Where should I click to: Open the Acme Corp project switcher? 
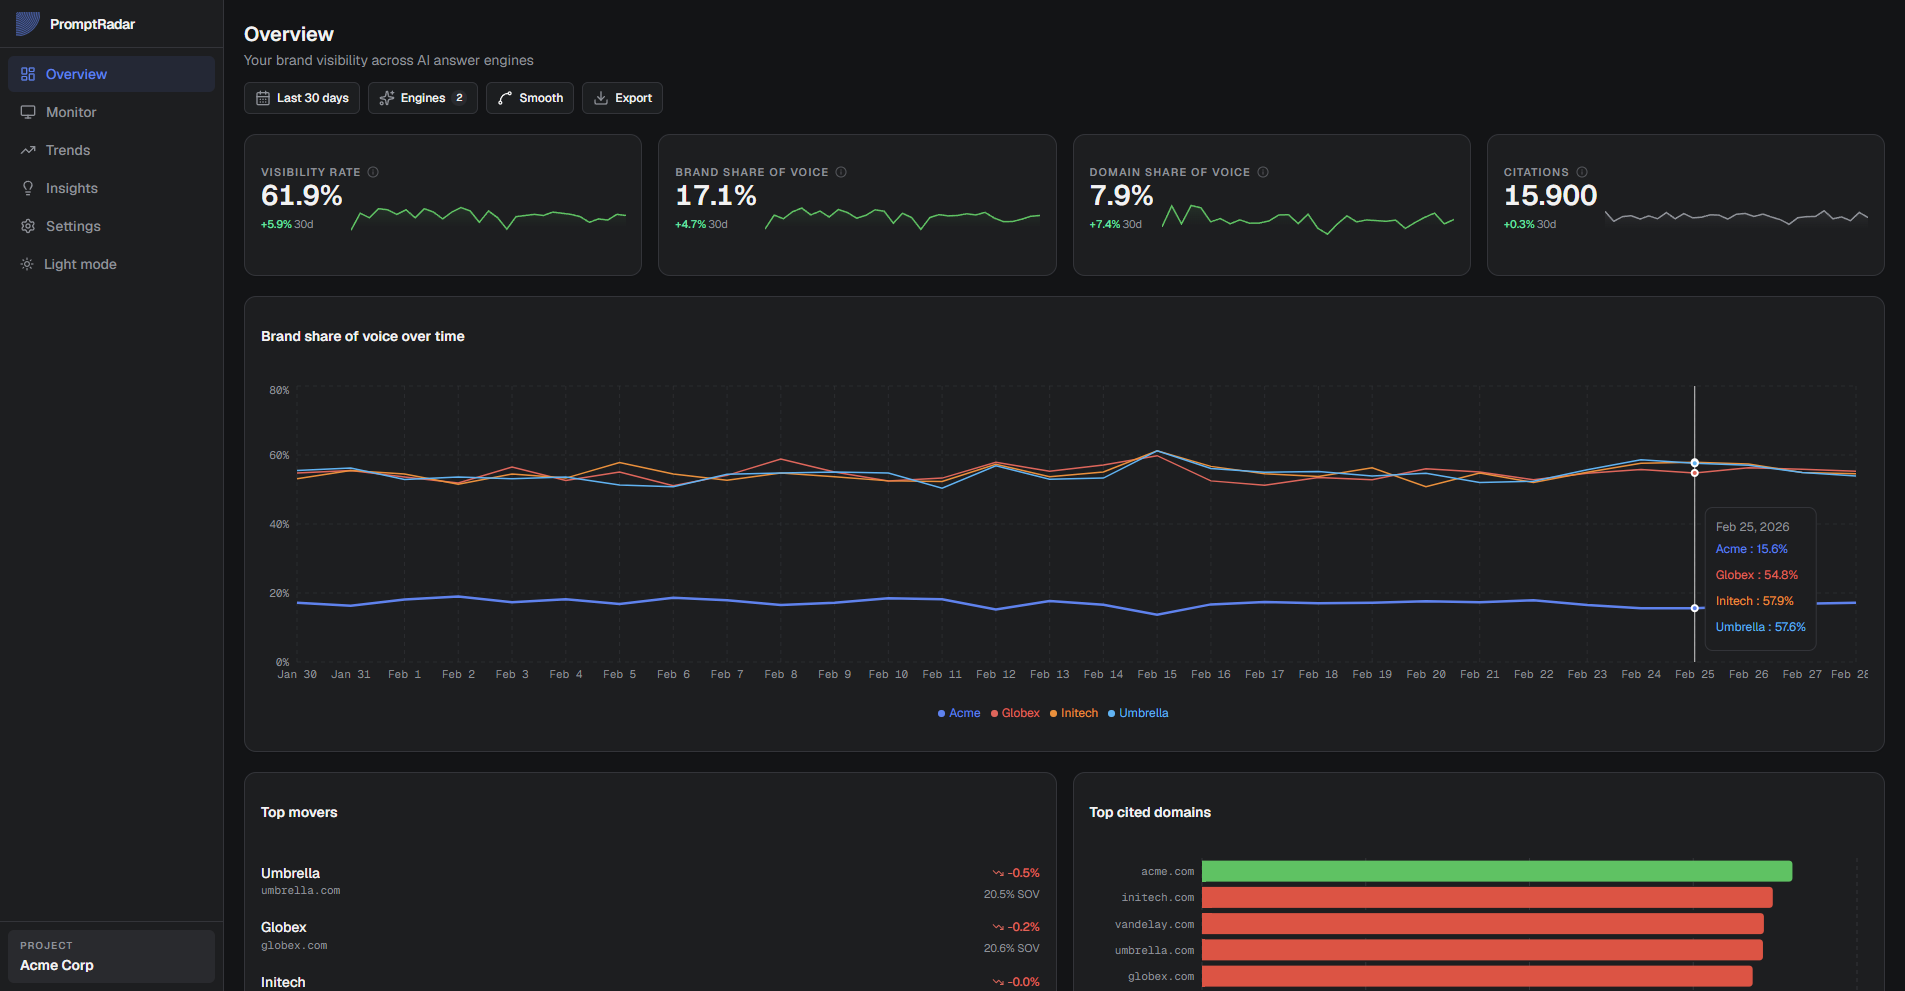(110, 956)
